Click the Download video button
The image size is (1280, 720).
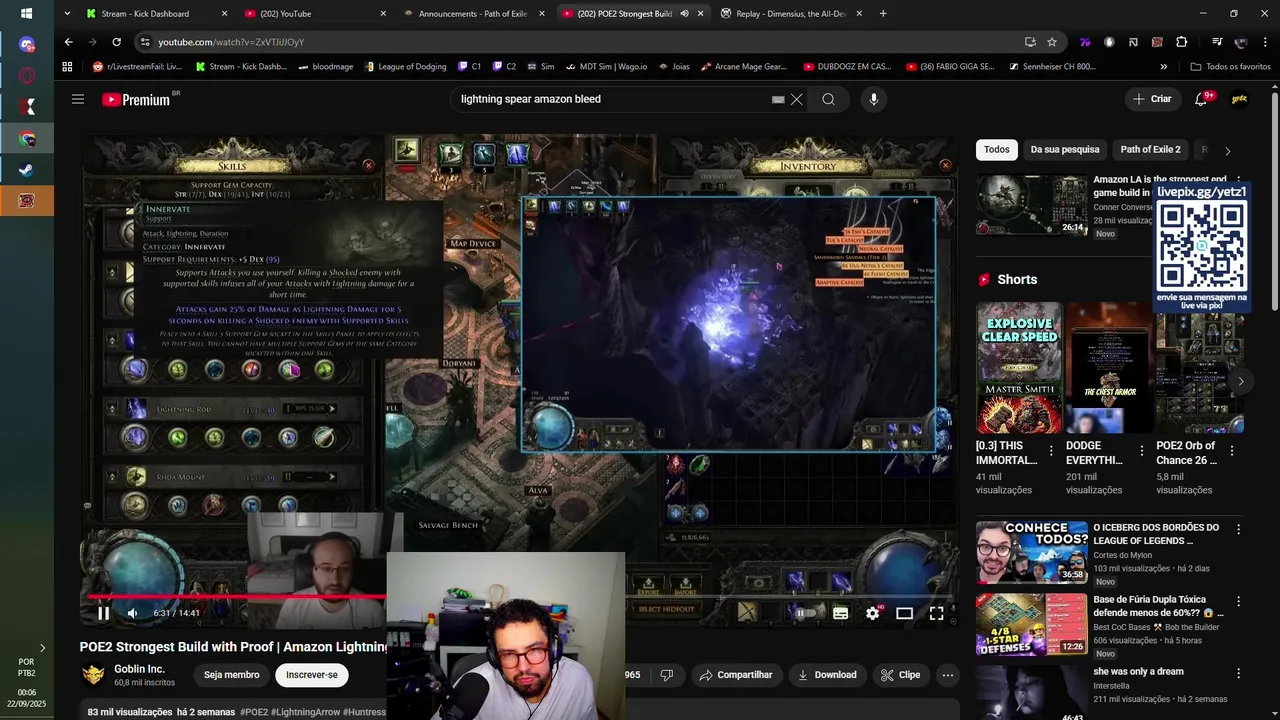point(827,675)
